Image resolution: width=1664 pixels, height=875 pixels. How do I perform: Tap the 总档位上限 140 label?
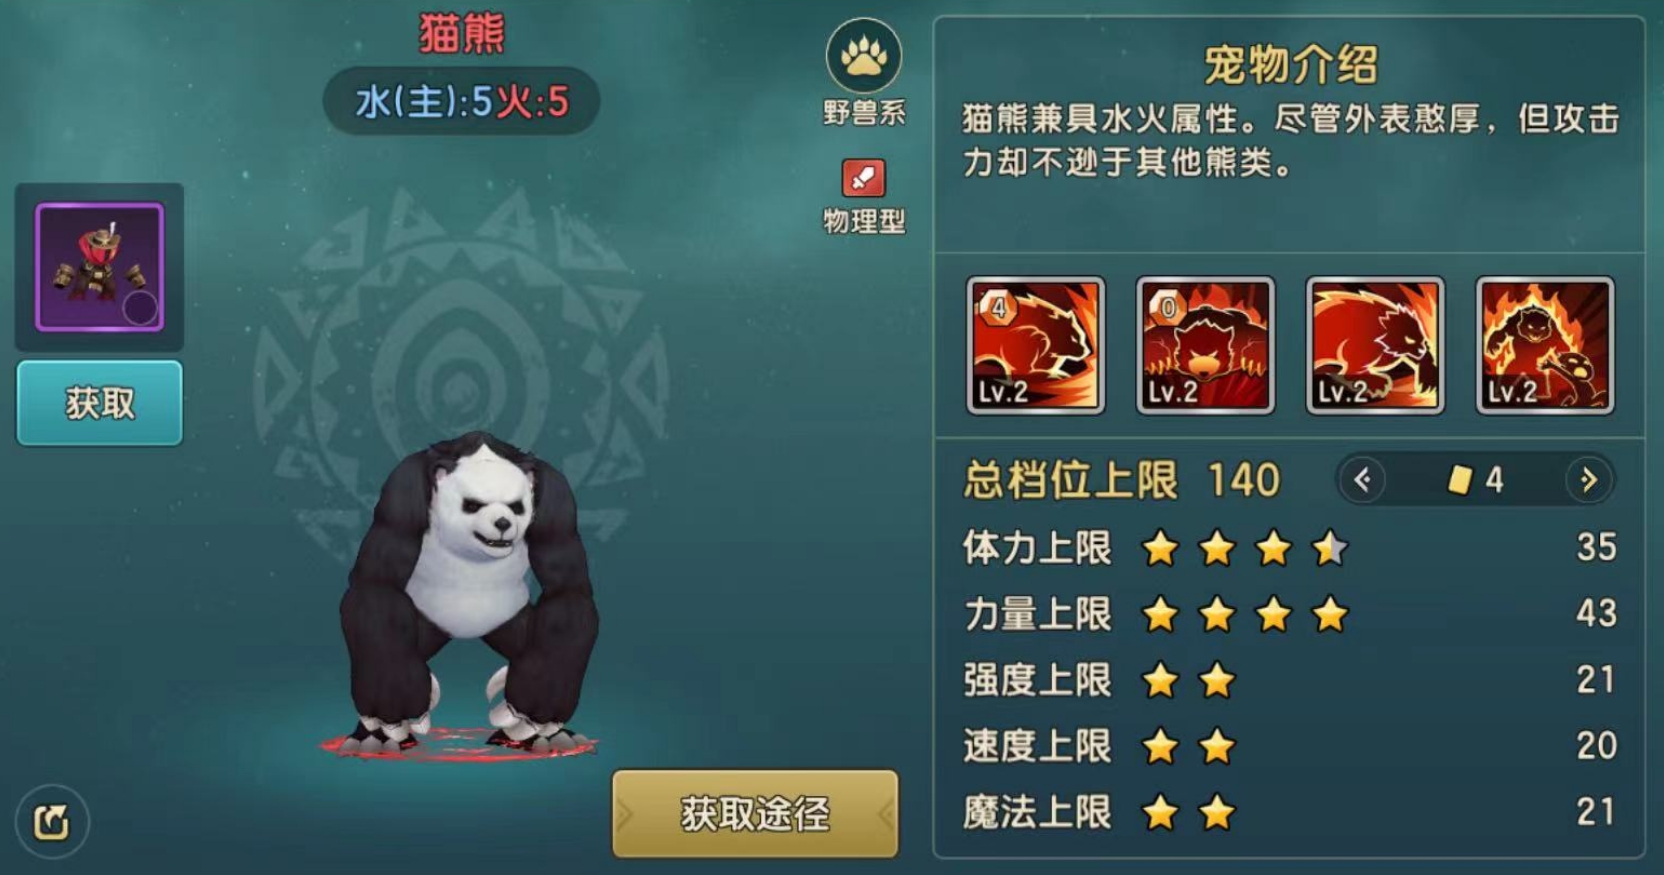1121,480
